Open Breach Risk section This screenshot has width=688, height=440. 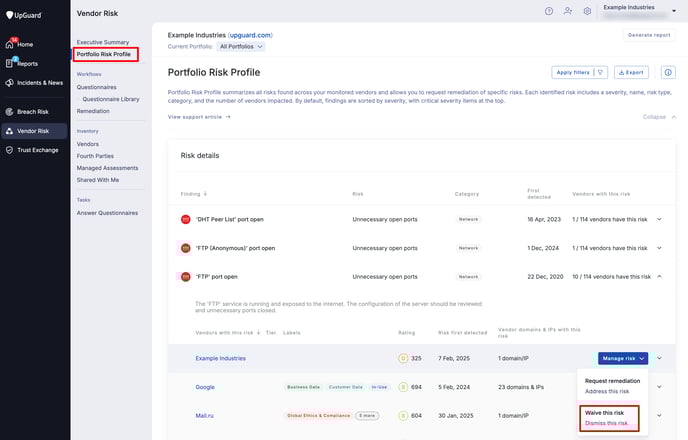pyautogui.click(x=27, y=111)
